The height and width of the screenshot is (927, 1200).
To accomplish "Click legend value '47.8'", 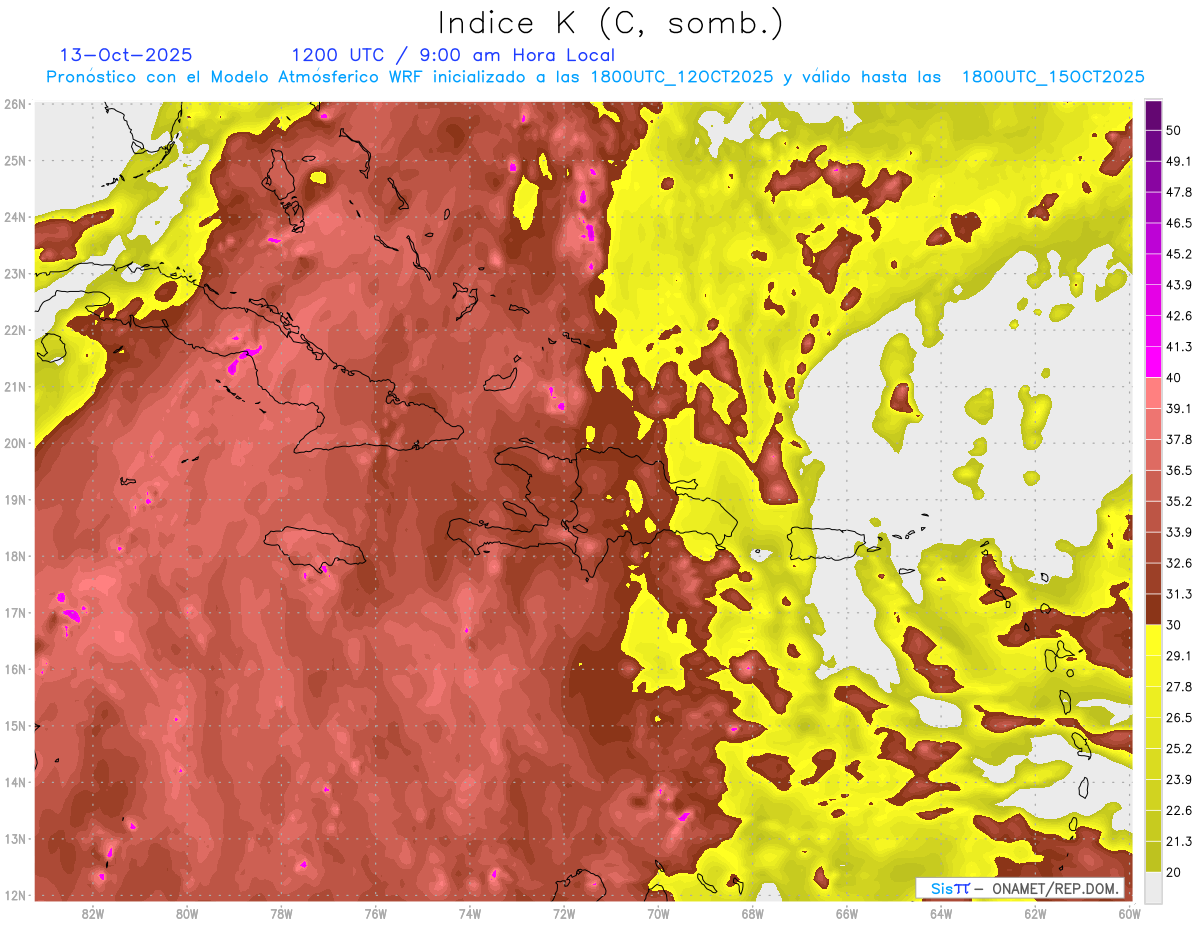I will point(1179,192).
